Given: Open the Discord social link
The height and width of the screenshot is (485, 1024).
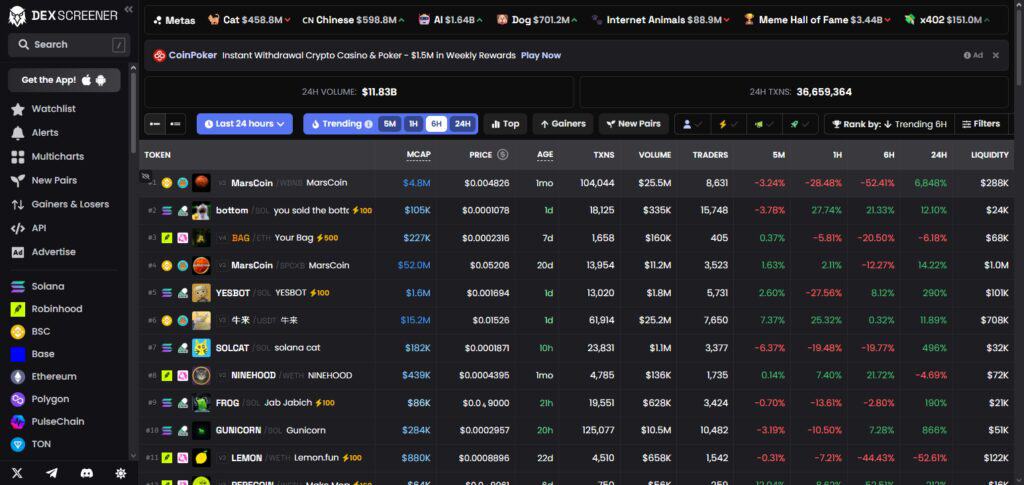Looking at the screenshot, I should [x=86, y=473].
